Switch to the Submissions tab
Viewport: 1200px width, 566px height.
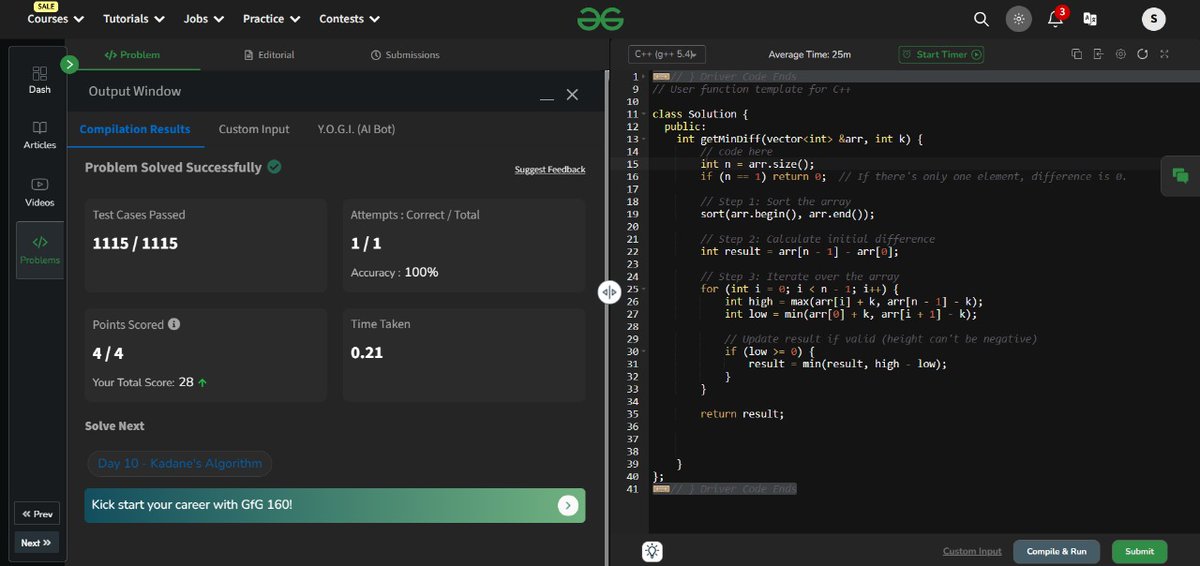405,55
